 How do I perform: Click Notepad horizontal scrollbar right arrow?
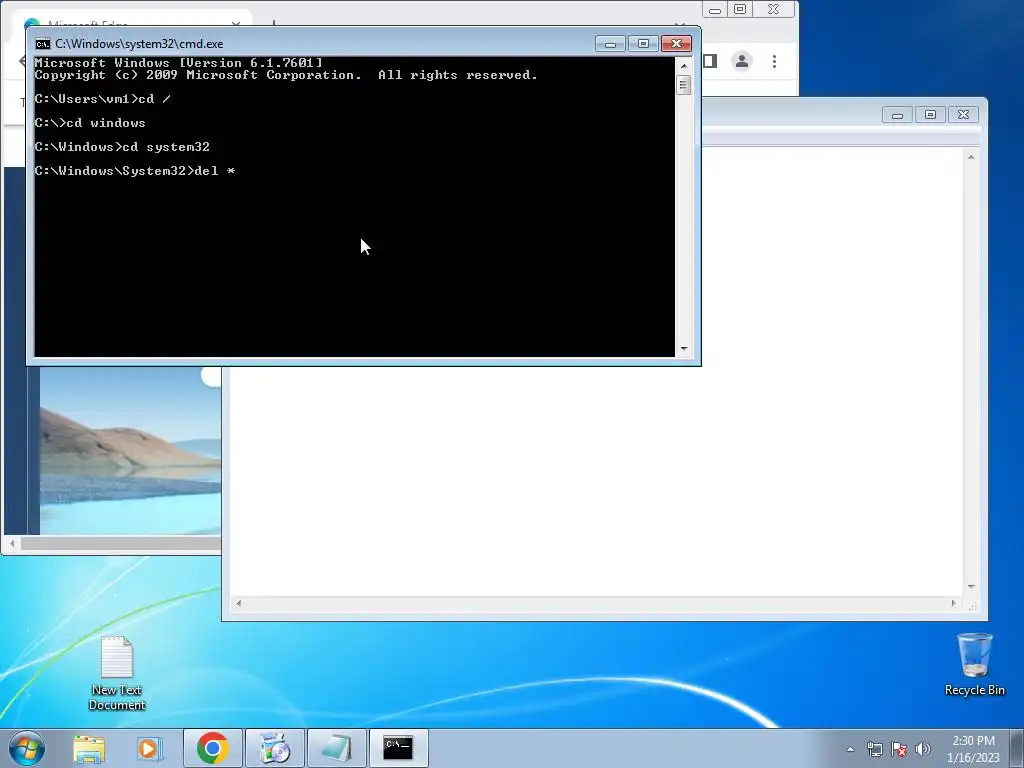pyautogui.click(x=953, y=603)
